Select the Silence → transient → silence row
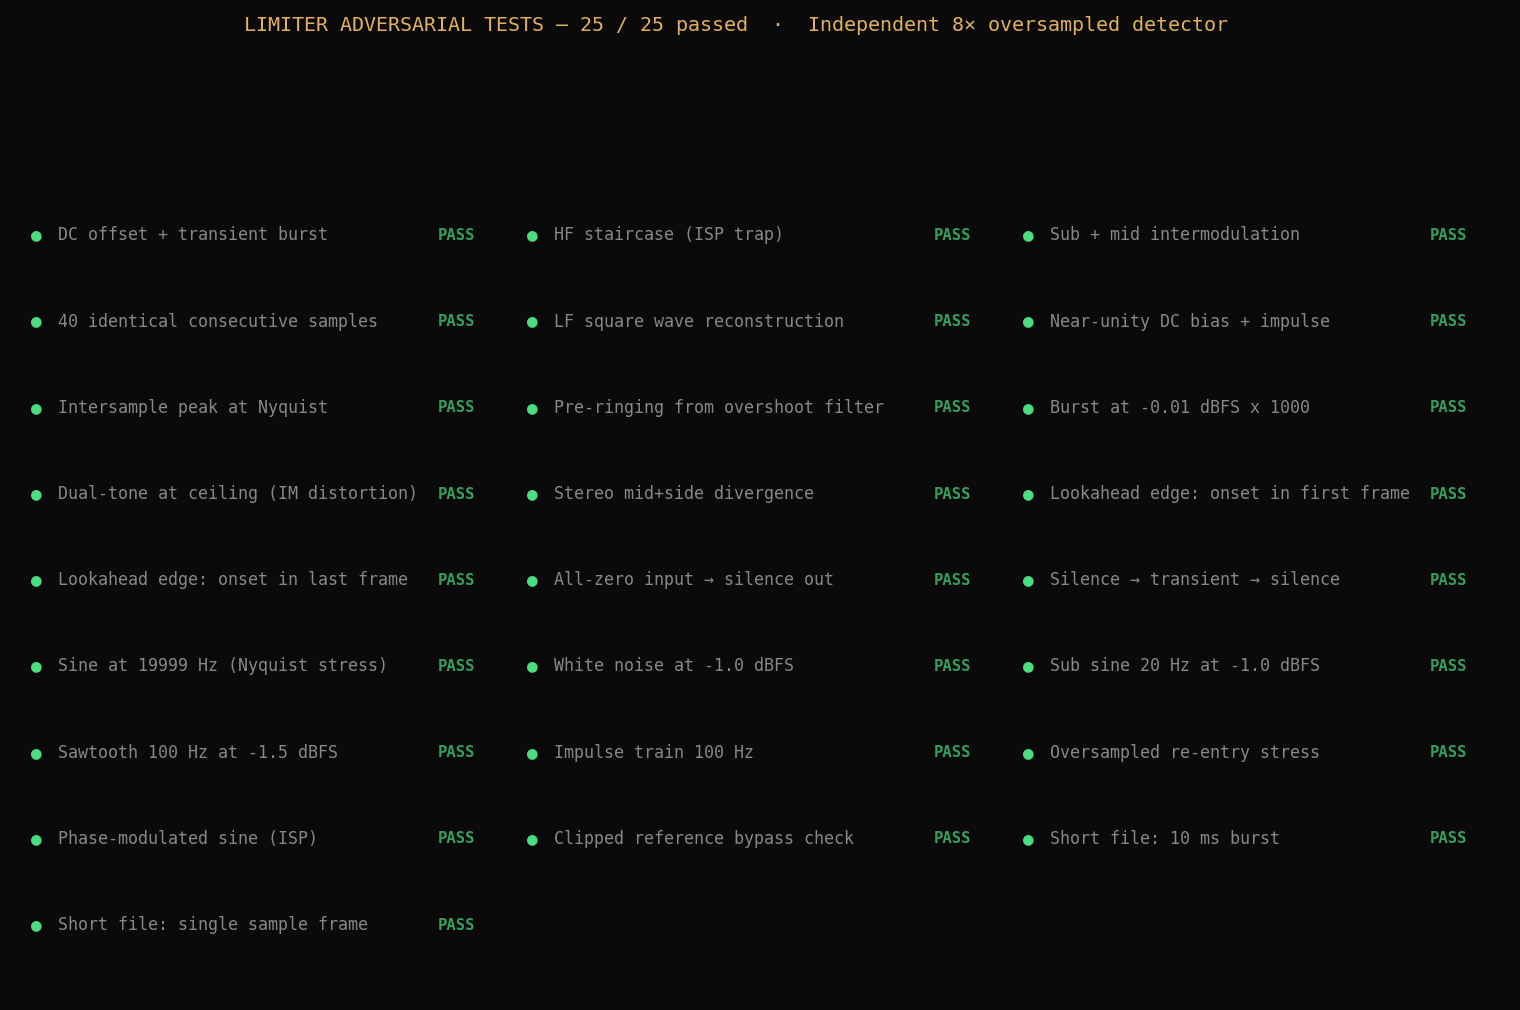The height and width of the screenshot is (1010, 1520). pyautogui.click(x=1195, y=579)
